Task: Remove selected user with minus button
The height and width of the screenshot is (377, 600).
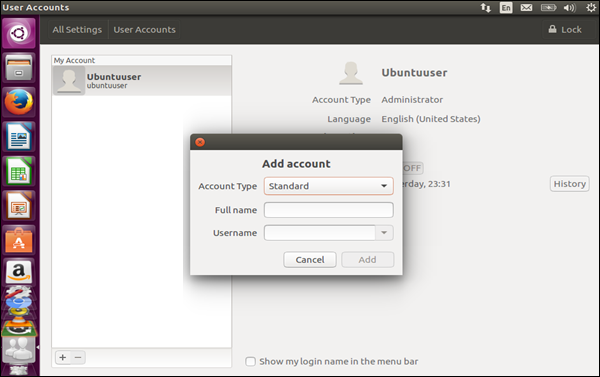Action: (78, 357)
